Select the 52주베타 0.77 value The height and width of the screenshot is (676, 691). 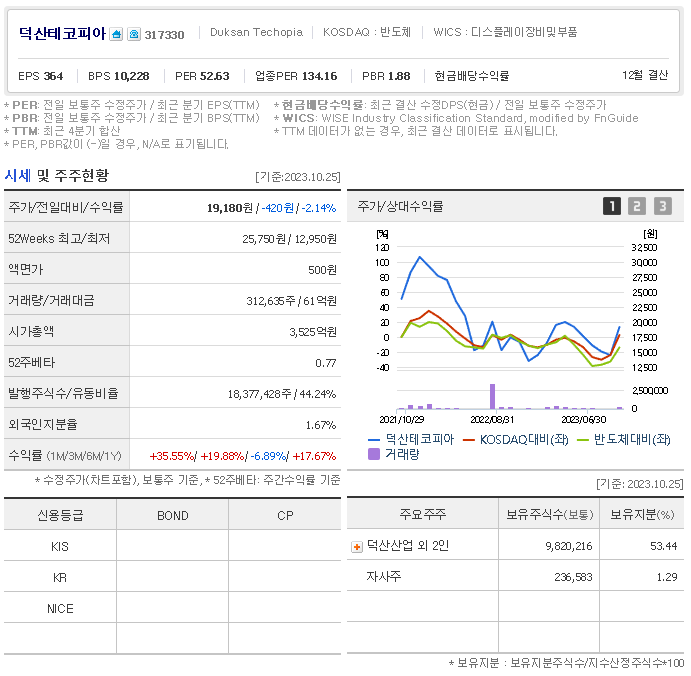click(x=326, y=363)
